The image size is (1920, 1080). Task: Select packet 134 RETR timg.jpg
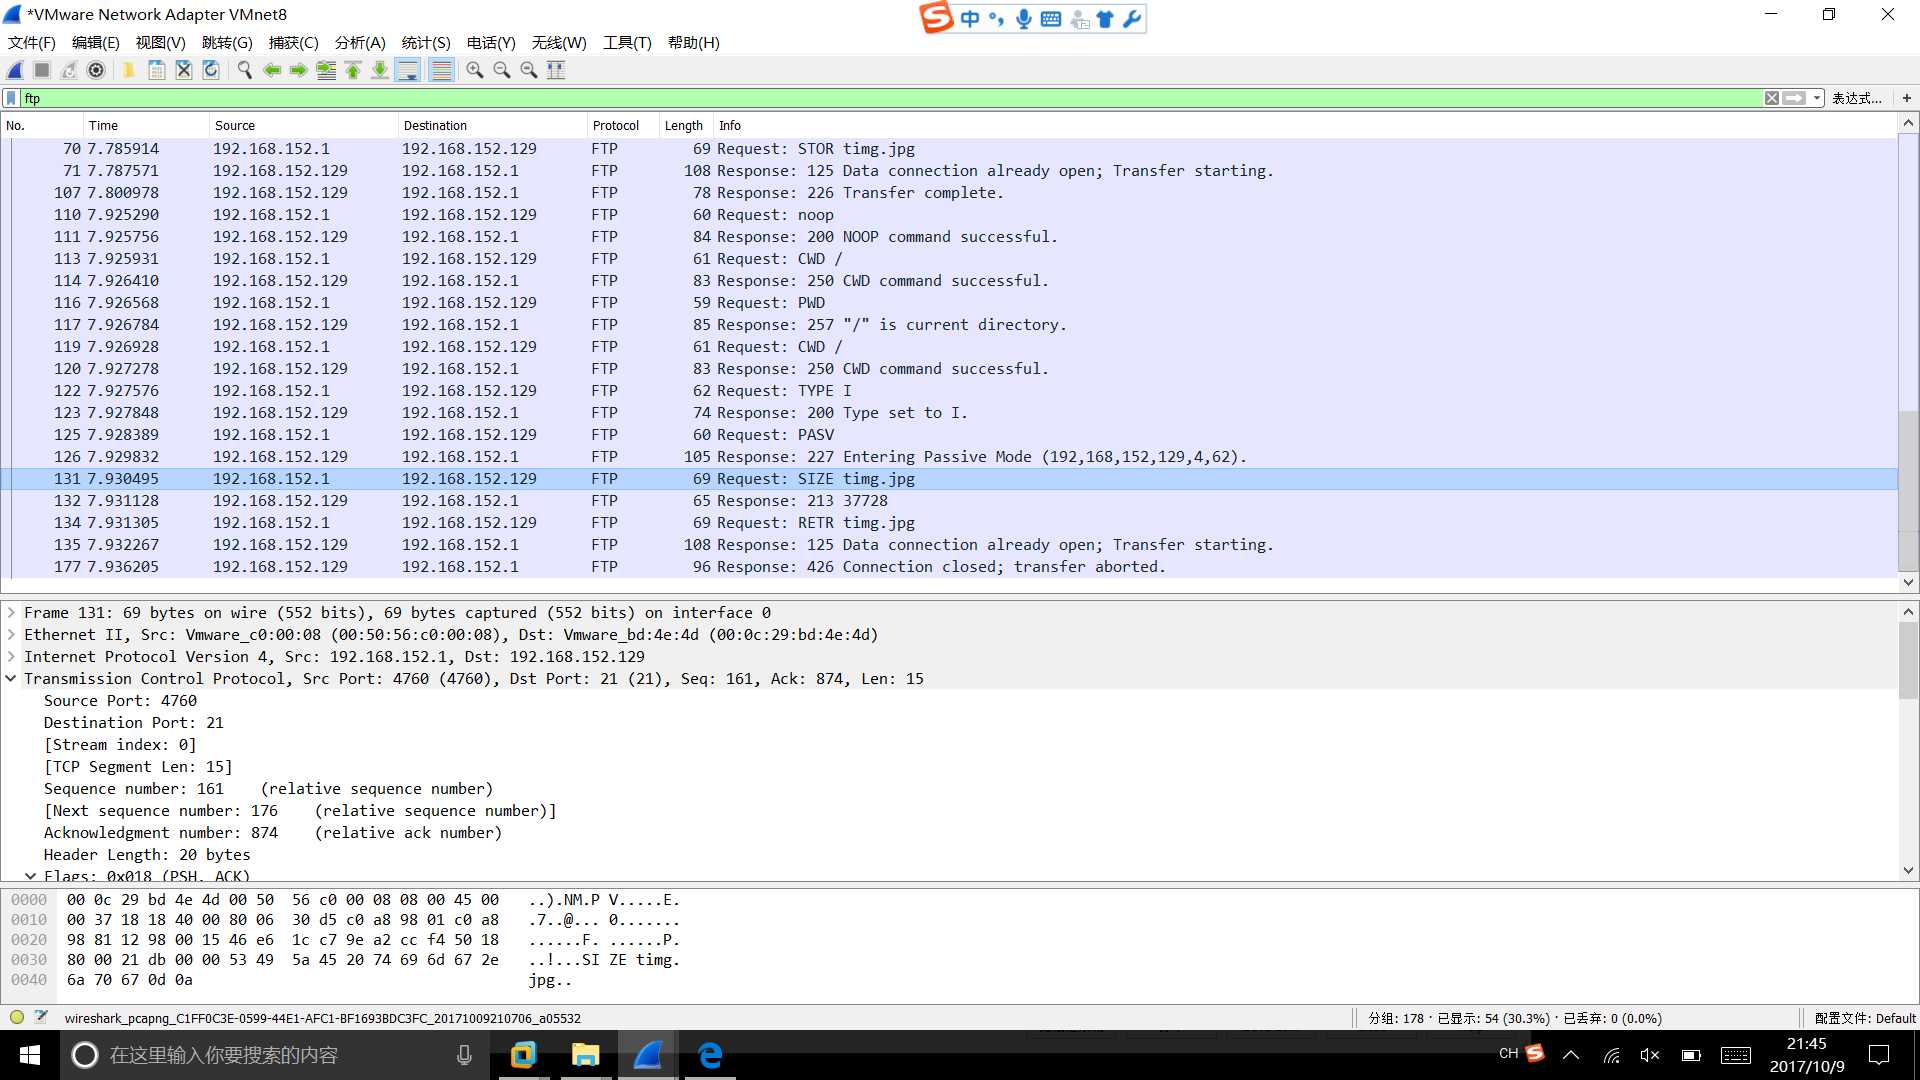click(x=948, y=523)
